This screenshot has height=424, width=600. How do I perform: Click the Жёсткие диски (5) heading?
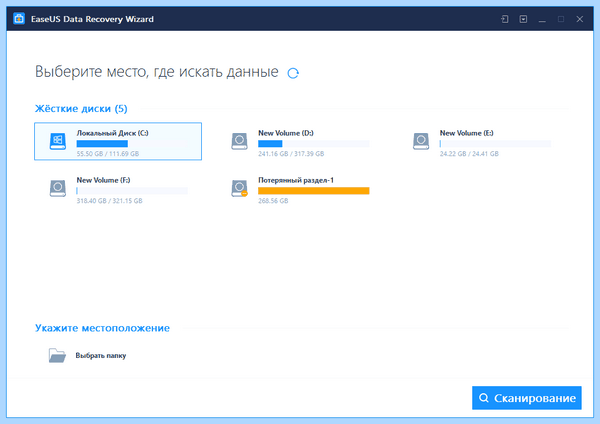pos(81,109)
